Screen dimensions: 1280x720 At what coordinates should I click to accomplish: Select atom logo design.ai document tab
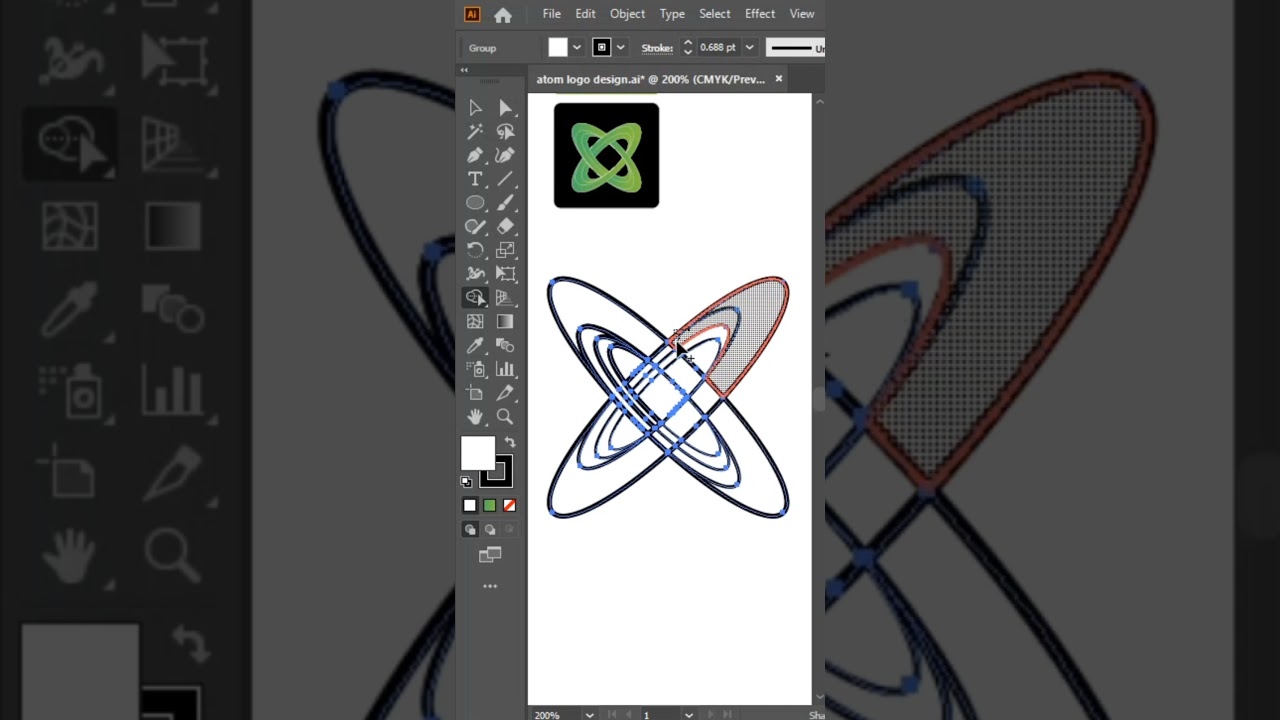[x=650, y=79]
